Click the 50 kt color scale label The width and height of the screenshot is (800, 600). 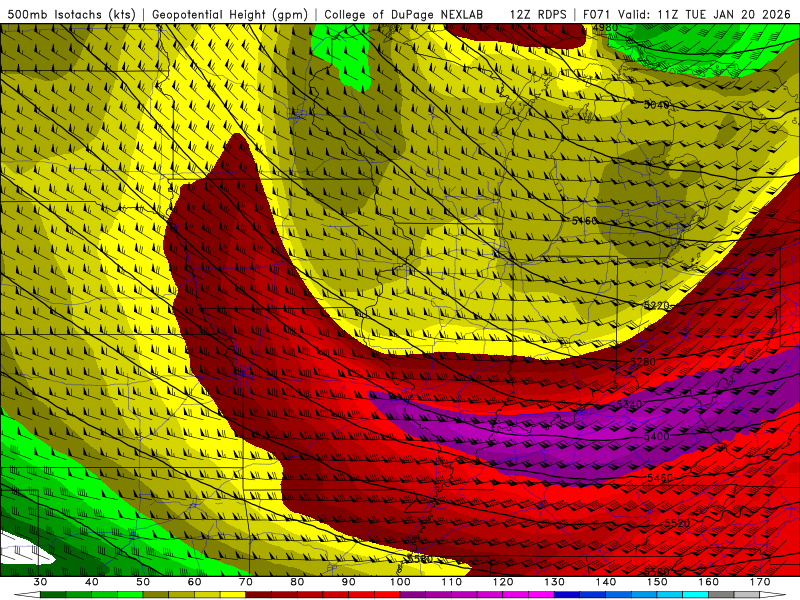click(143, 582)
